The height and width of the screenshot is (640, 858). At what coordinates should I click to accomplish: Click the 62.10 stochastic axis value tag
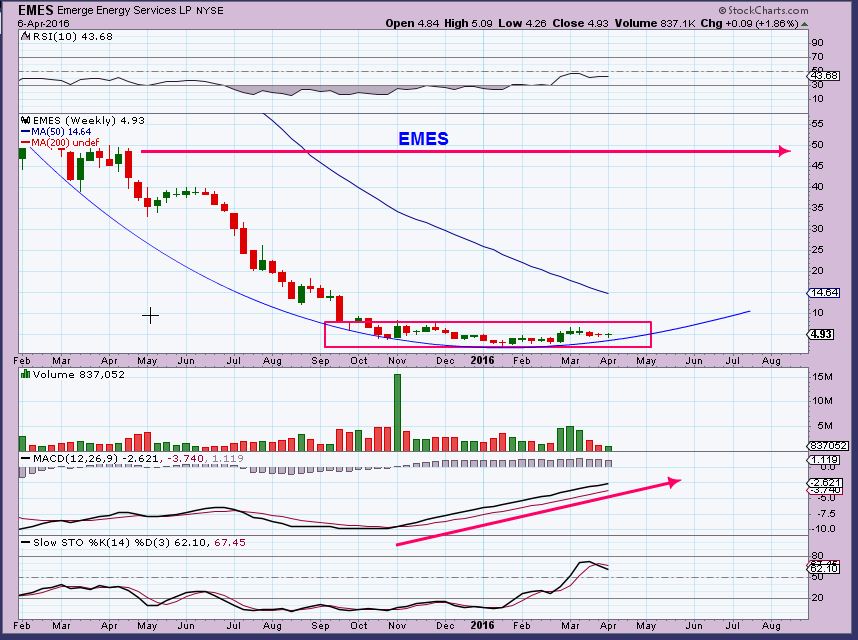click(824, 569)
